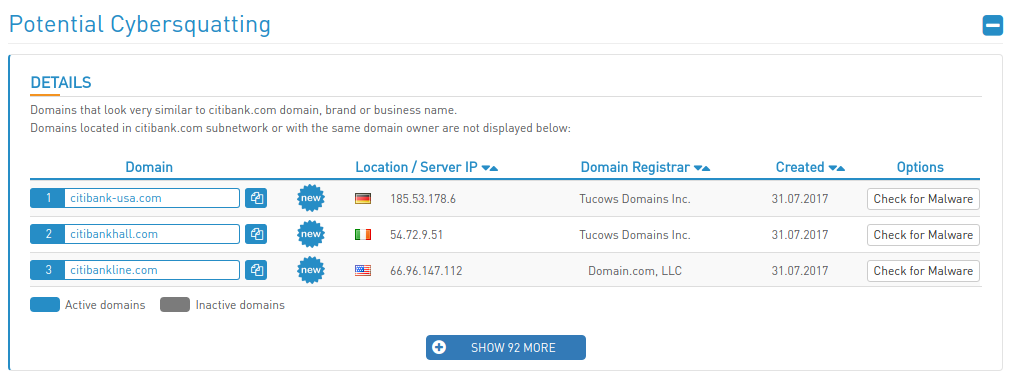Show 92 more domains
This screenshot has width=1014, height=386.
[x=506, y=347]
